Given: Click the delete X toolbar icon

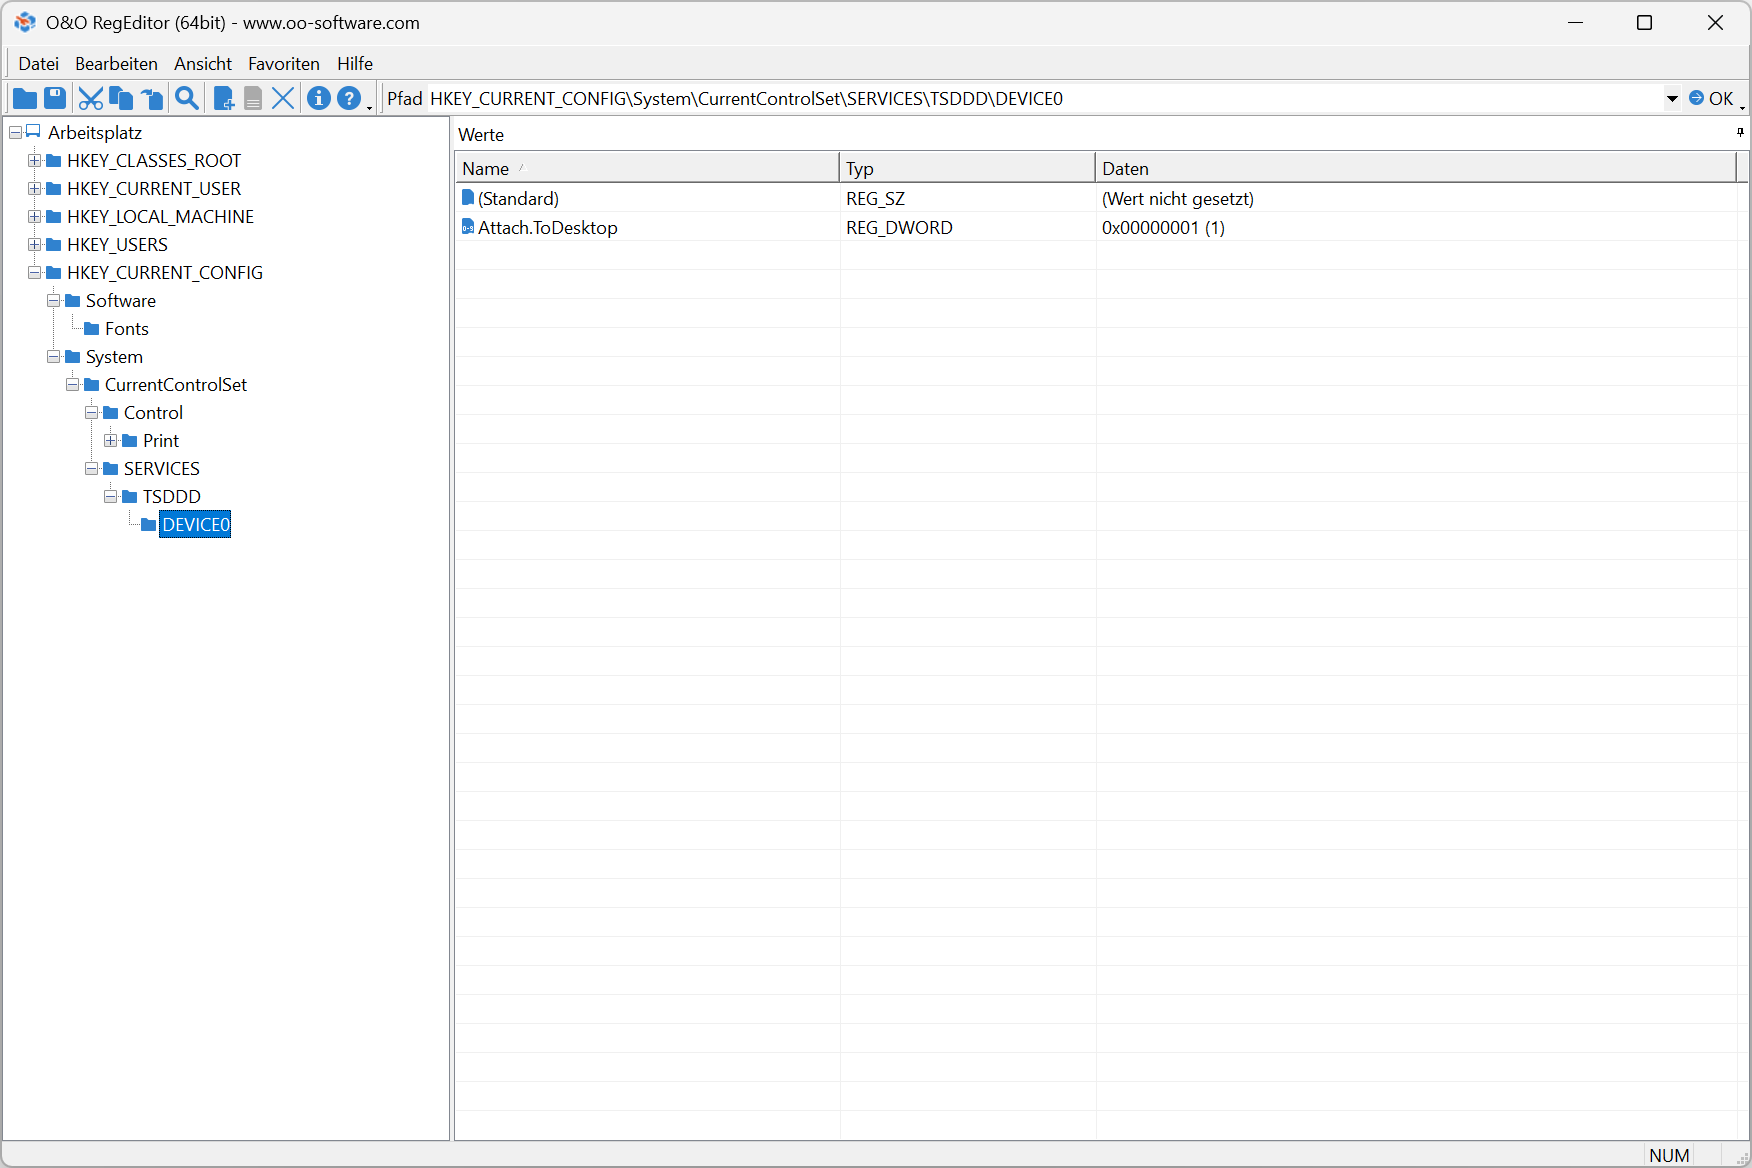Looking at the screenshot, I should [x=283, y=98].
